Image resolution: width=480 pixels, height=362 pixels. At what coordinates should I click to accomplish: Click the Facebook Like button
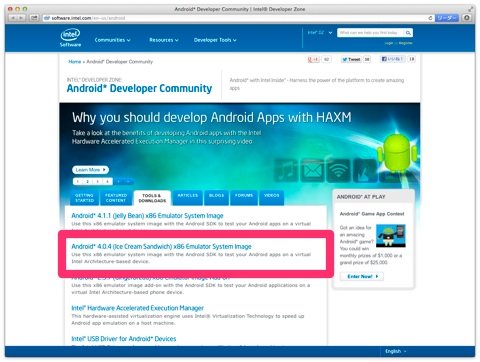tap(393, 59)
